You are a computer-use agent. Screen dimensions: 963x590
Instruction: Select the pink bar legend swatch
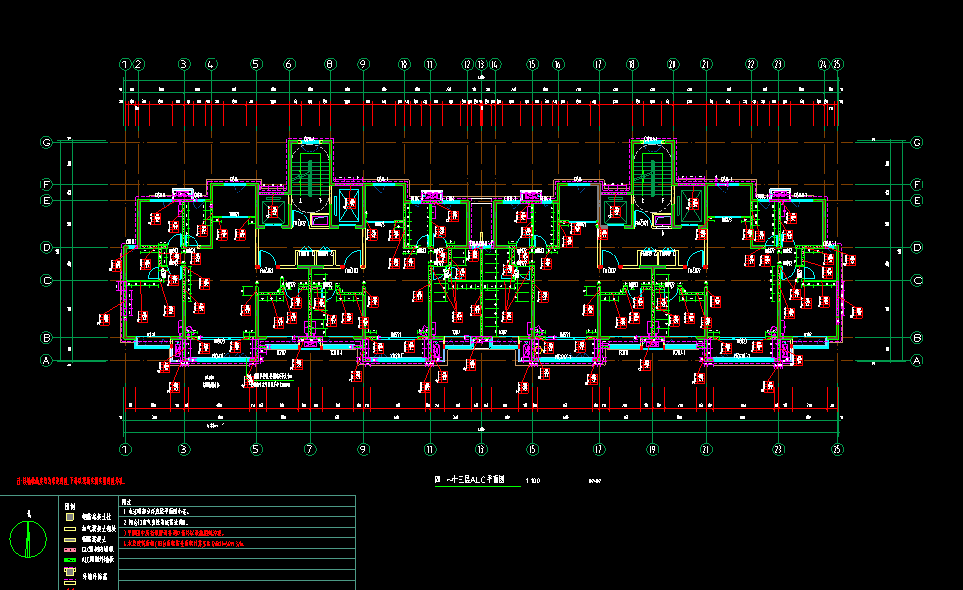[70, 550]
